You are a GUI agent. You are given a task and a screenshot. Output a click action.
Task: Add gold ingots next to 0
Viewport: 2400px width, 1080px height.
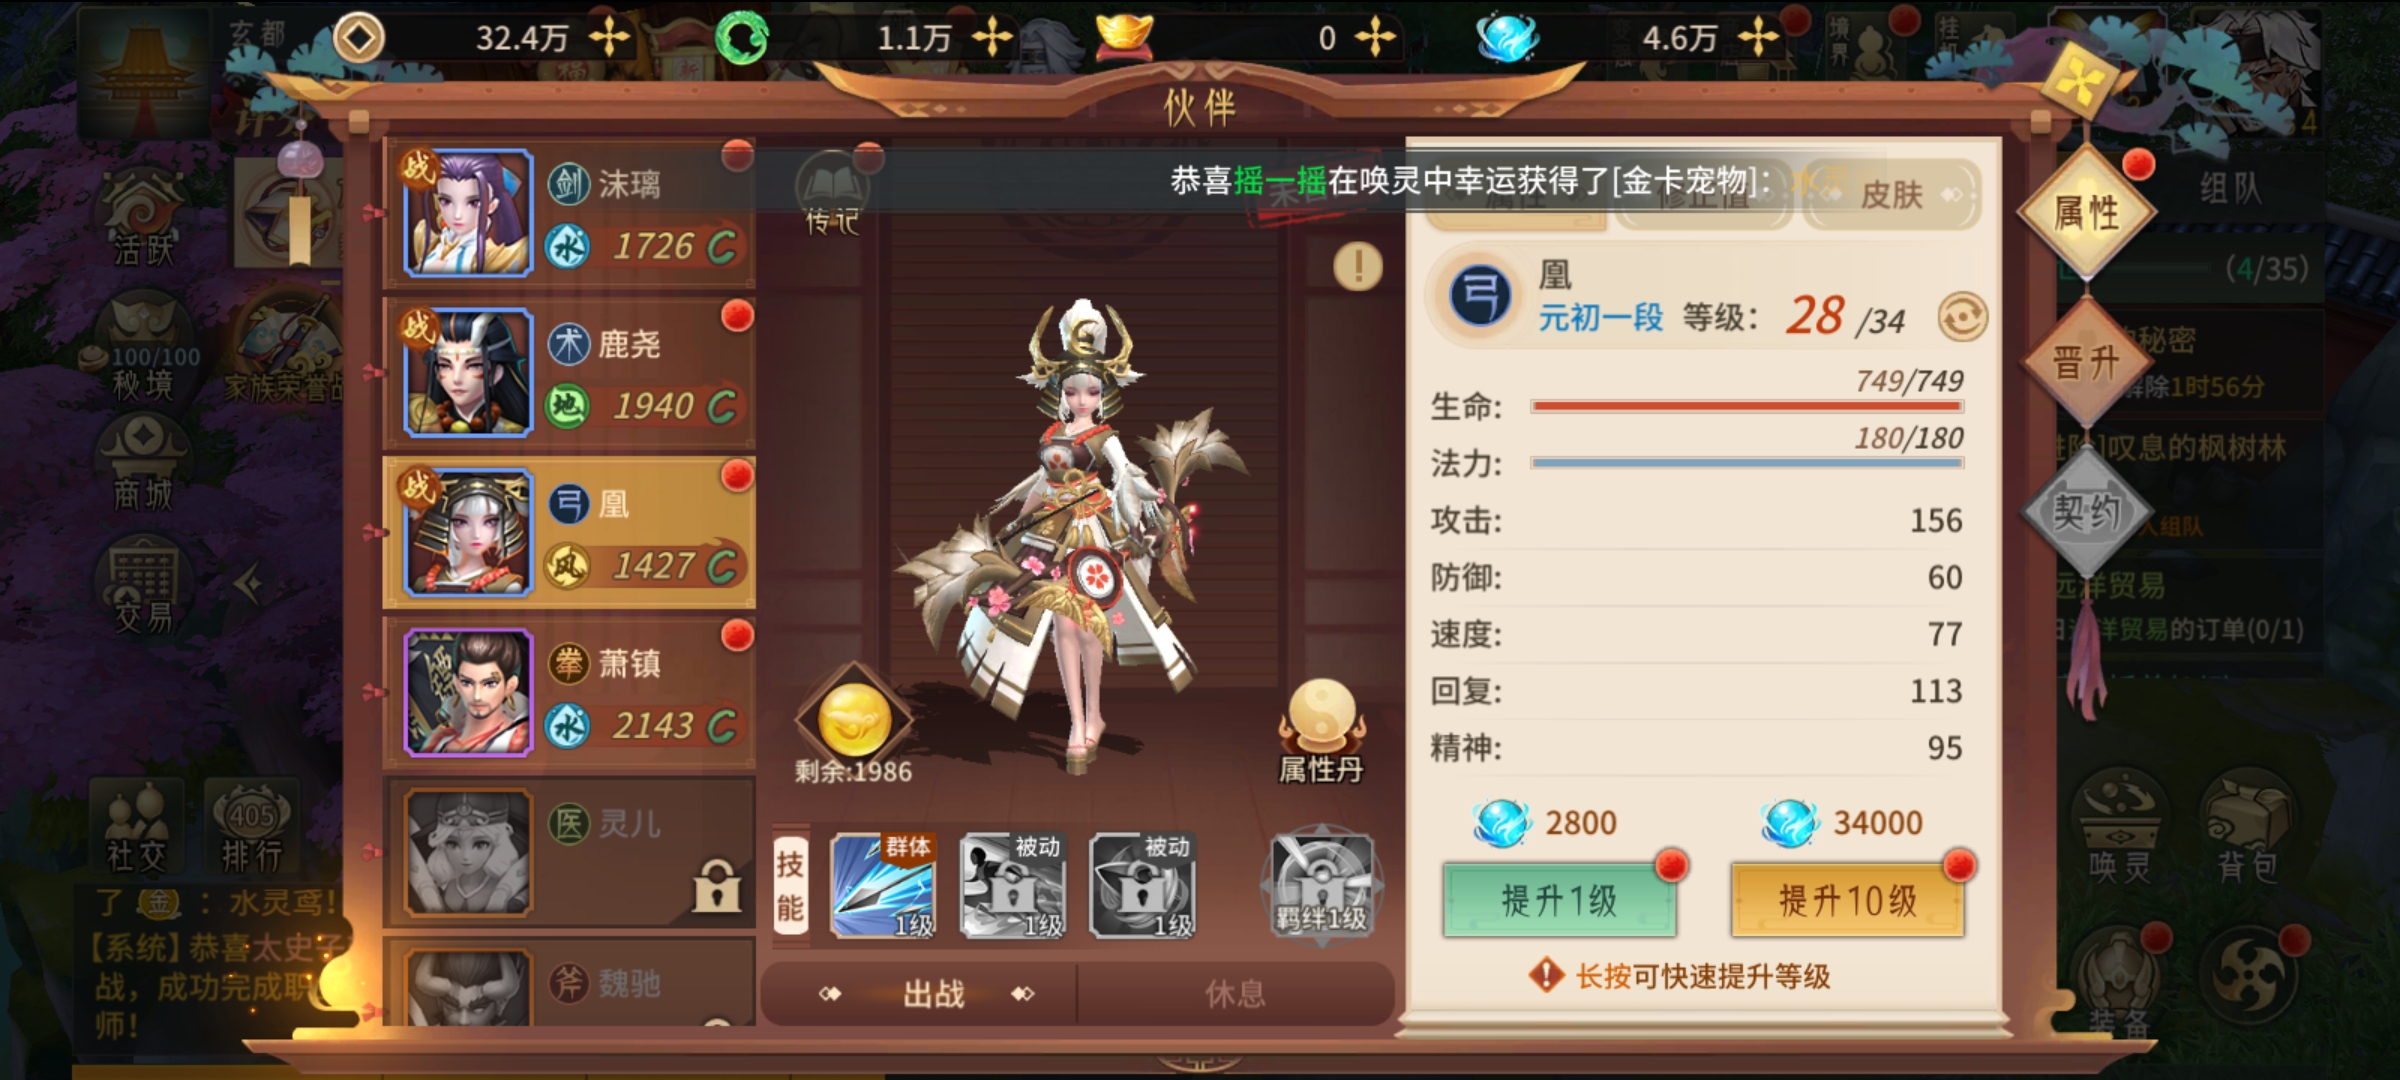(1375, 38)
